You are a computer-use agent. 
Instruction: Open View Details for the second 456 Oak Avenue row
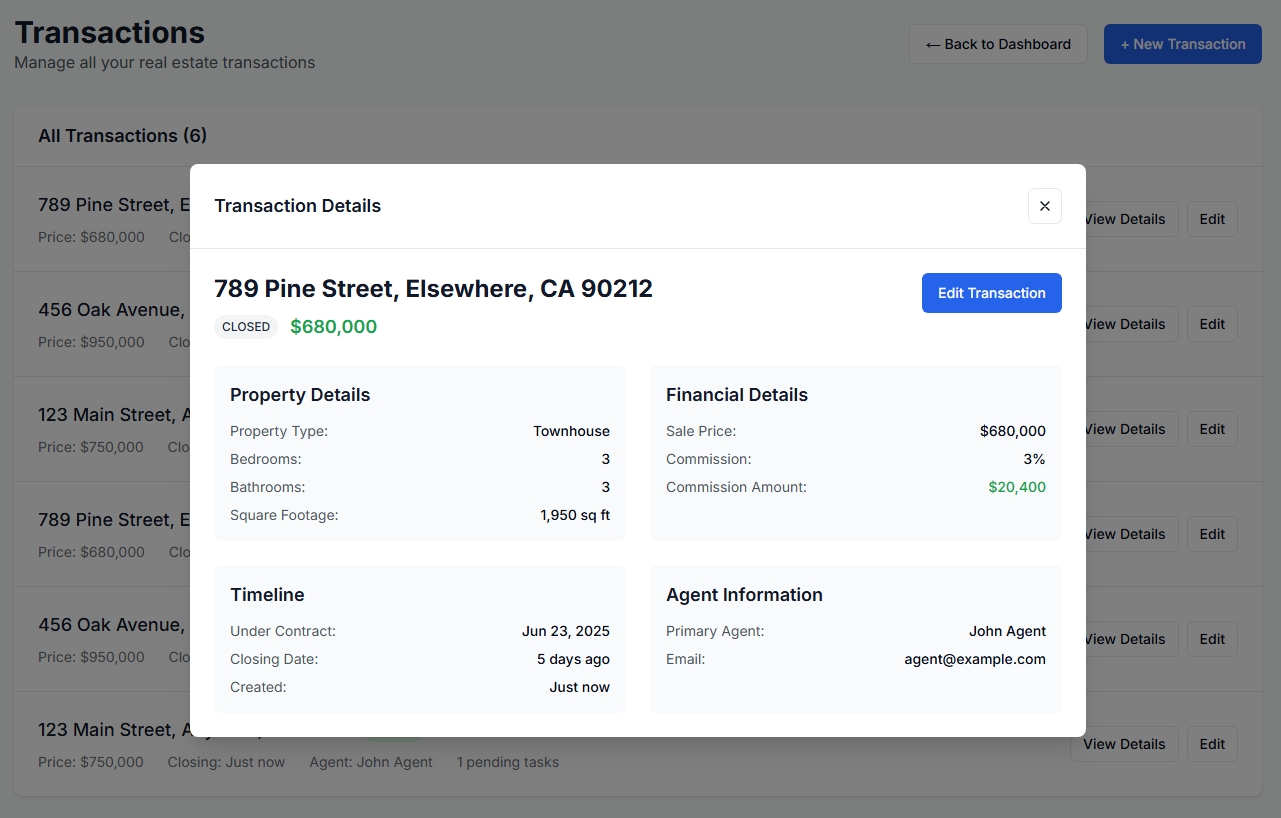pos(1132,639)
